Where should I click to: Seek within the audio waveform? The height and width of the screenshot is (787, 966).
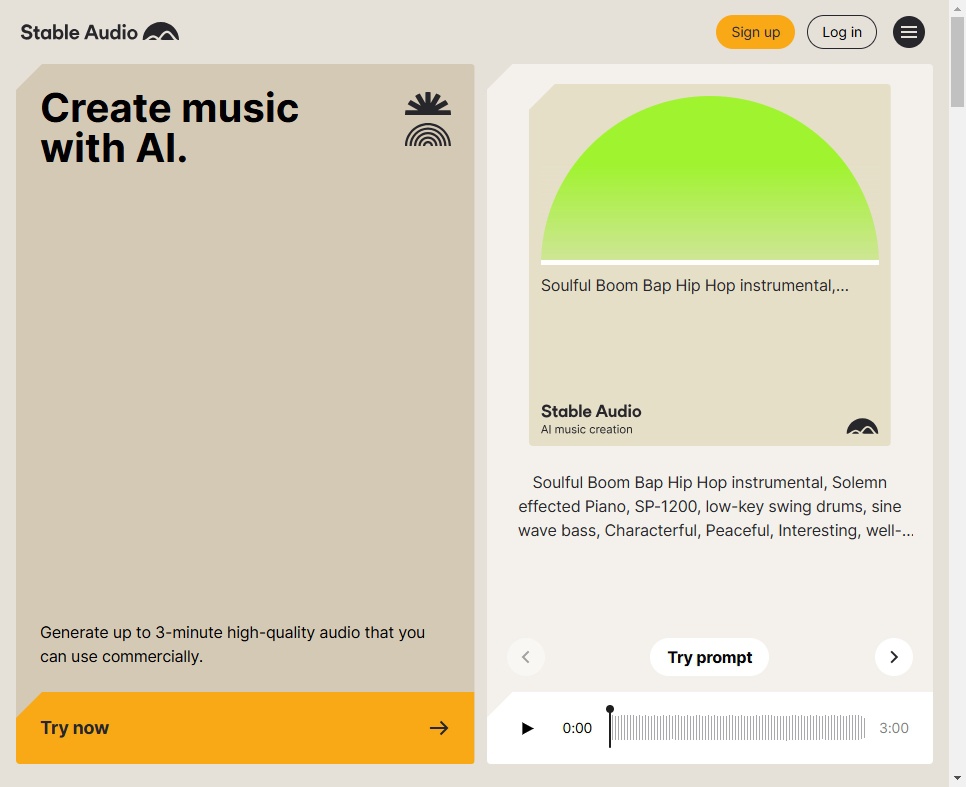point(740,728)
